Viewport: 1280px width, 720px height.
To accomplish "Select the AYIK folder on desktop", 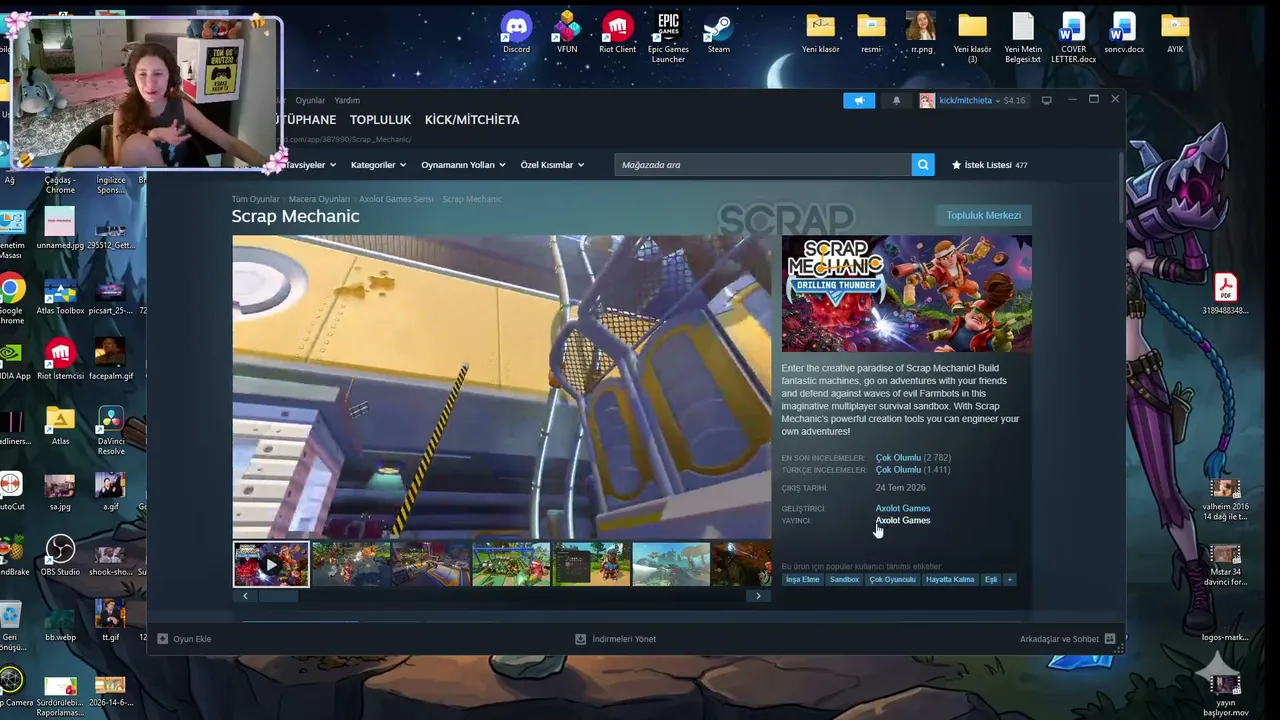I will (x=1175, y=32).
